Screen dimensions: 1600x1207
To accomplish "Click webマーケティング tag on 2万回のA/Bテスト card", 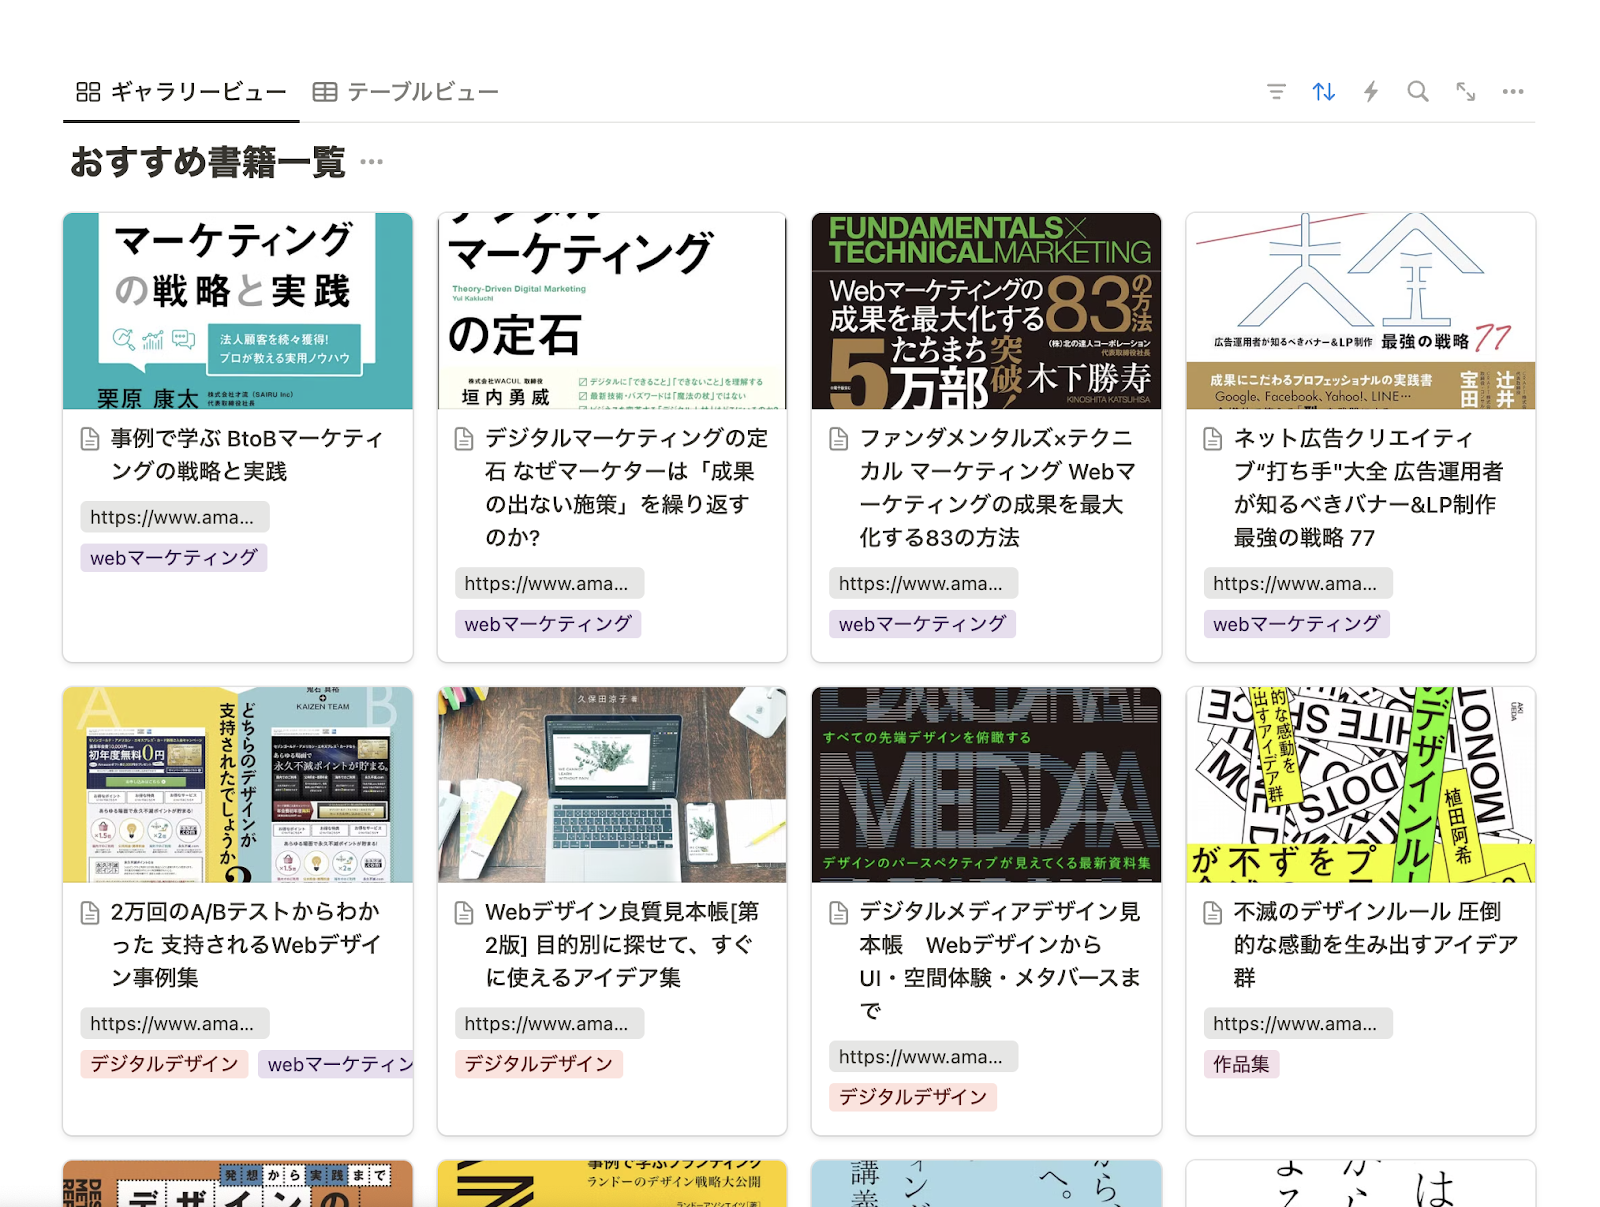I will pos(336,1064).
